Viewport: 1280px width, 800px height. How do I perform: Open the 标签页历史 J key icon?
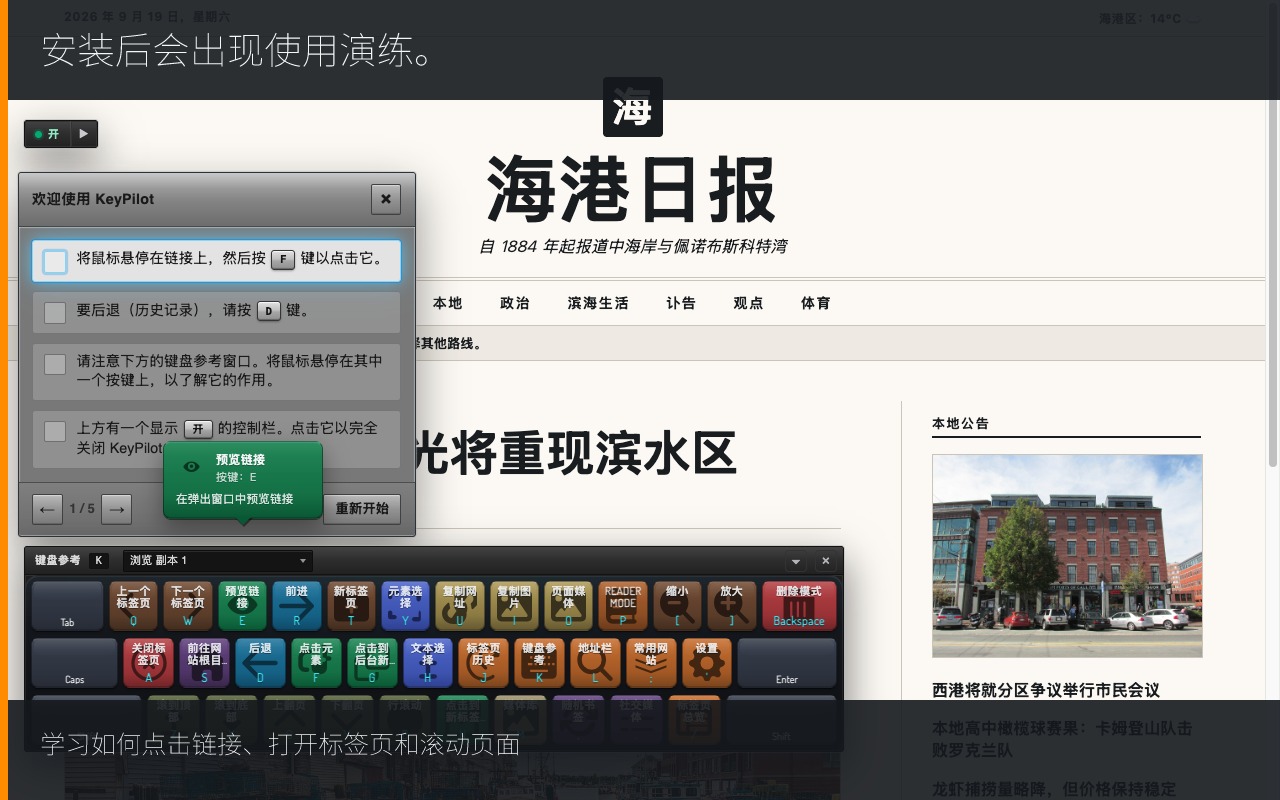click(484, 663)
